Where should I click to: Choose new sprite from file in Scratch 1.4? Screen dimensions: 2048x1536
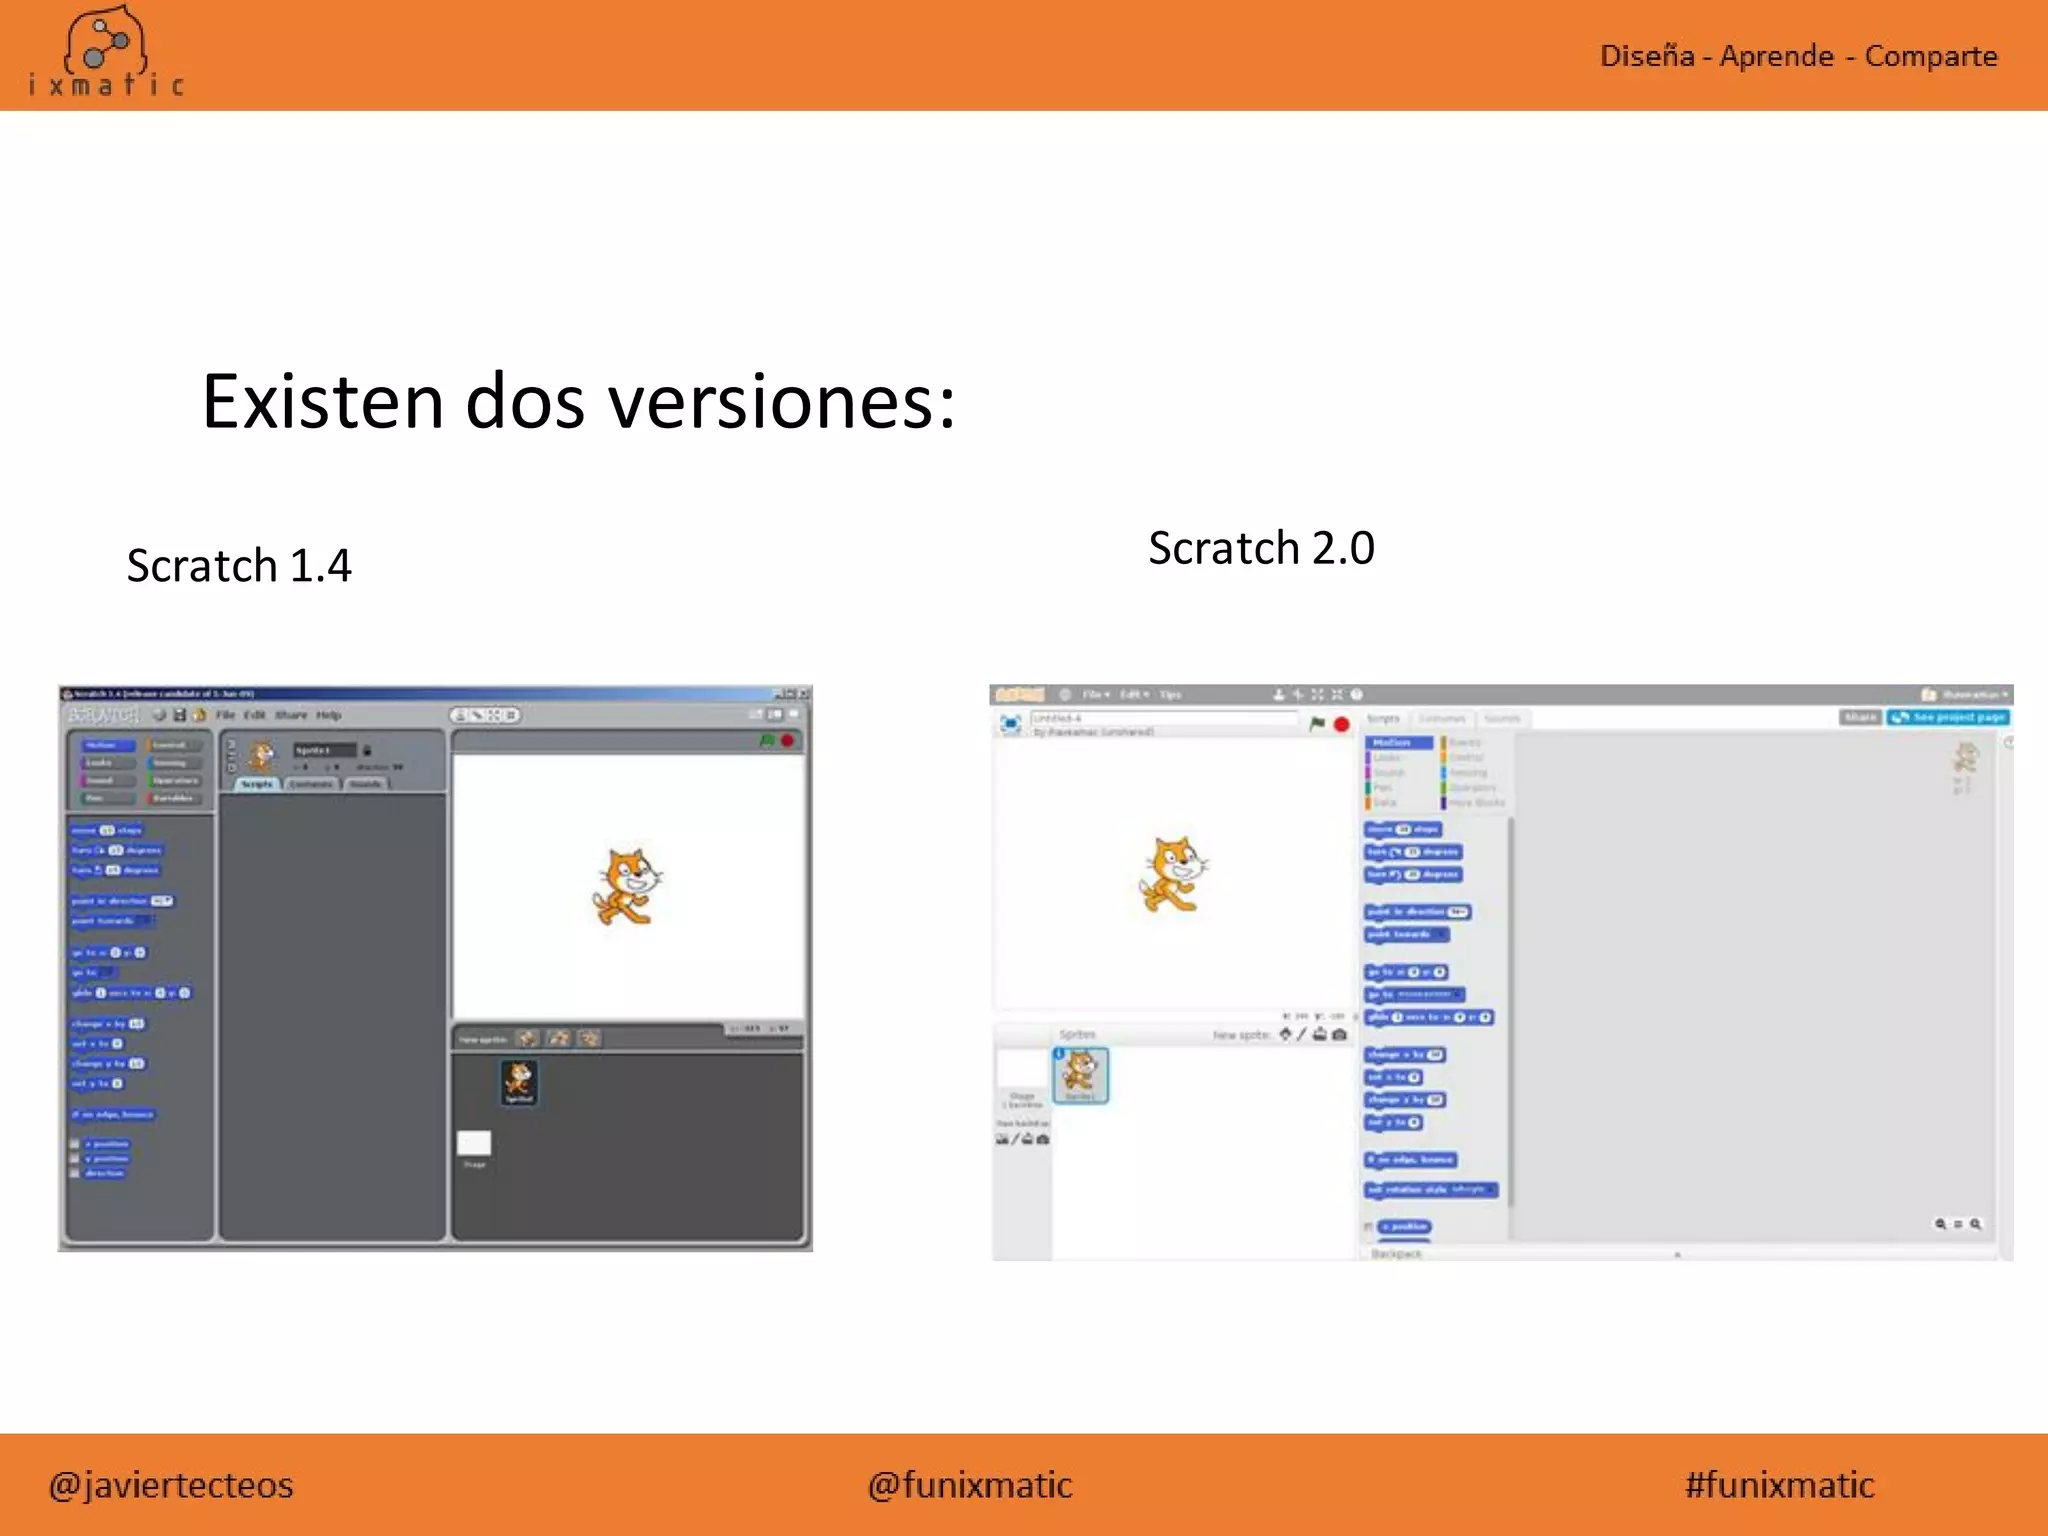coord(559,1039)
